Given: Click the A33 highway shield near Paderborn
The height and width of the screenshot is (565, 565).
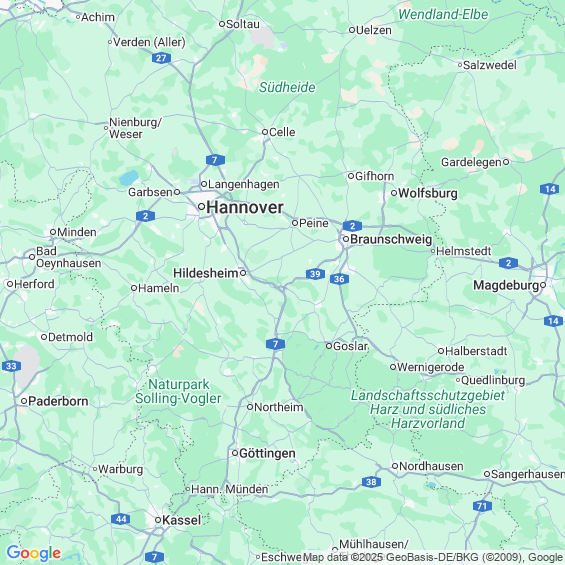Looking at the screenshot, I should point(11,366).
